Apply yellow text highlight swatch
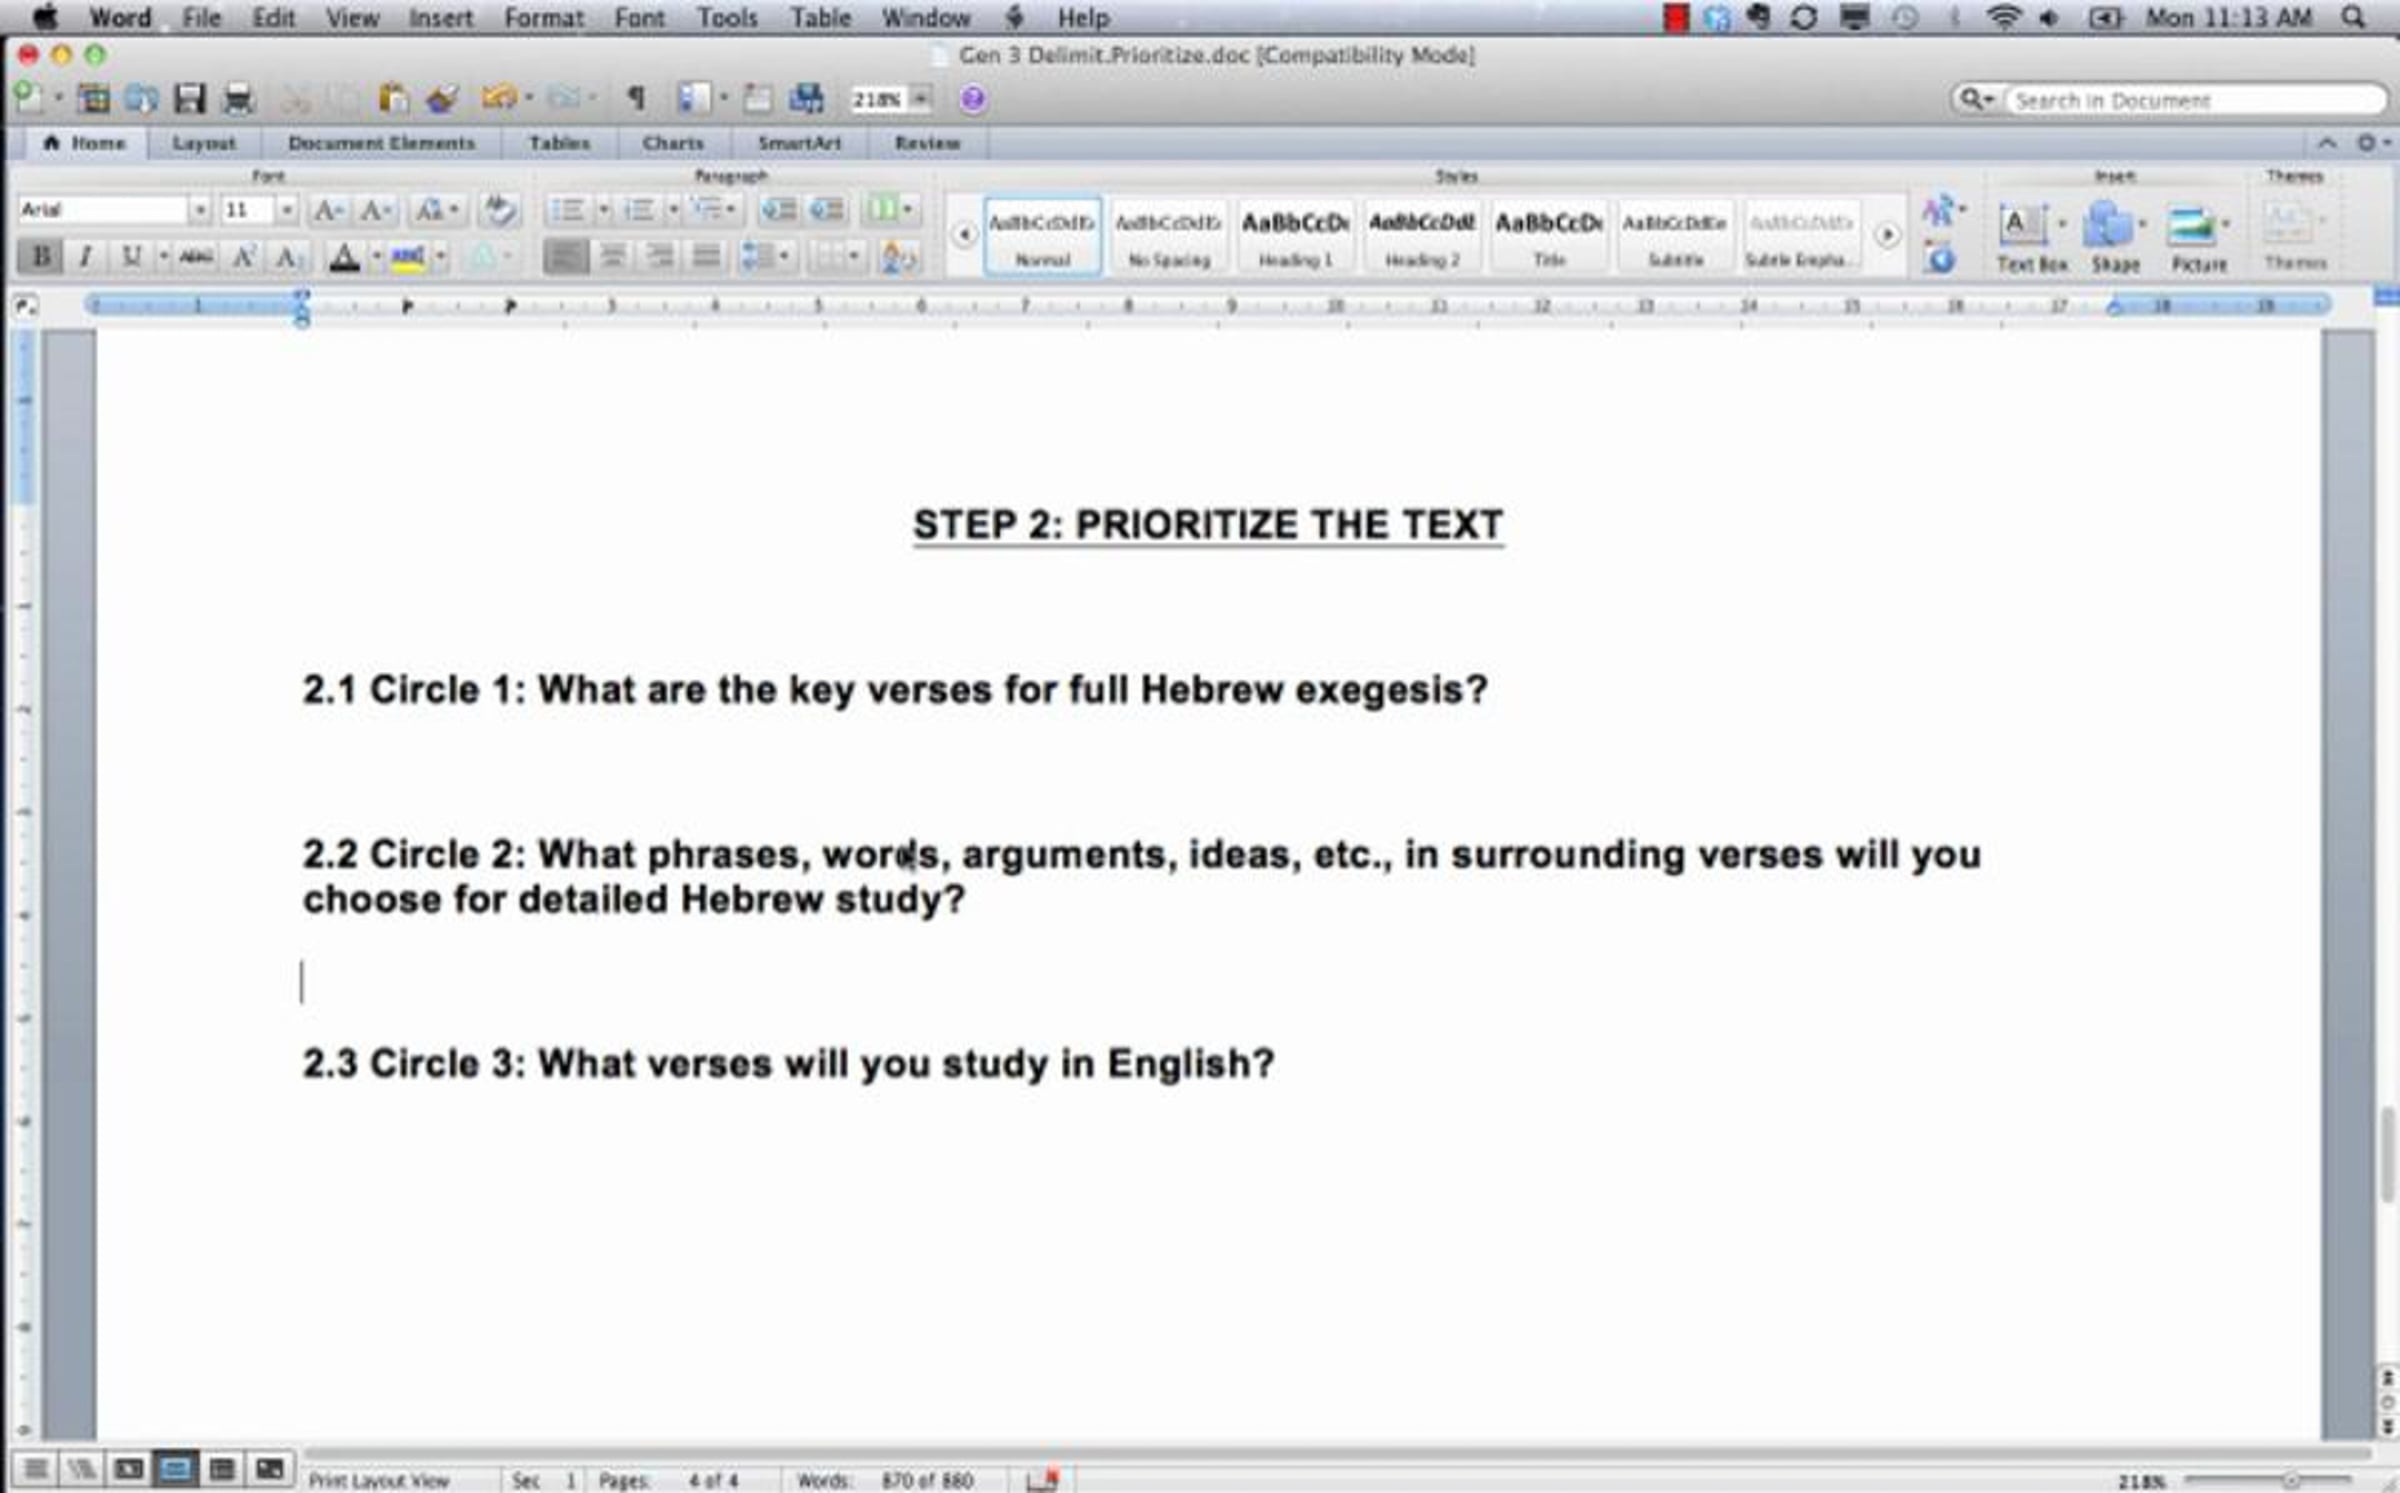Viewport: 2400px width, 1493px height. point(408,257)
